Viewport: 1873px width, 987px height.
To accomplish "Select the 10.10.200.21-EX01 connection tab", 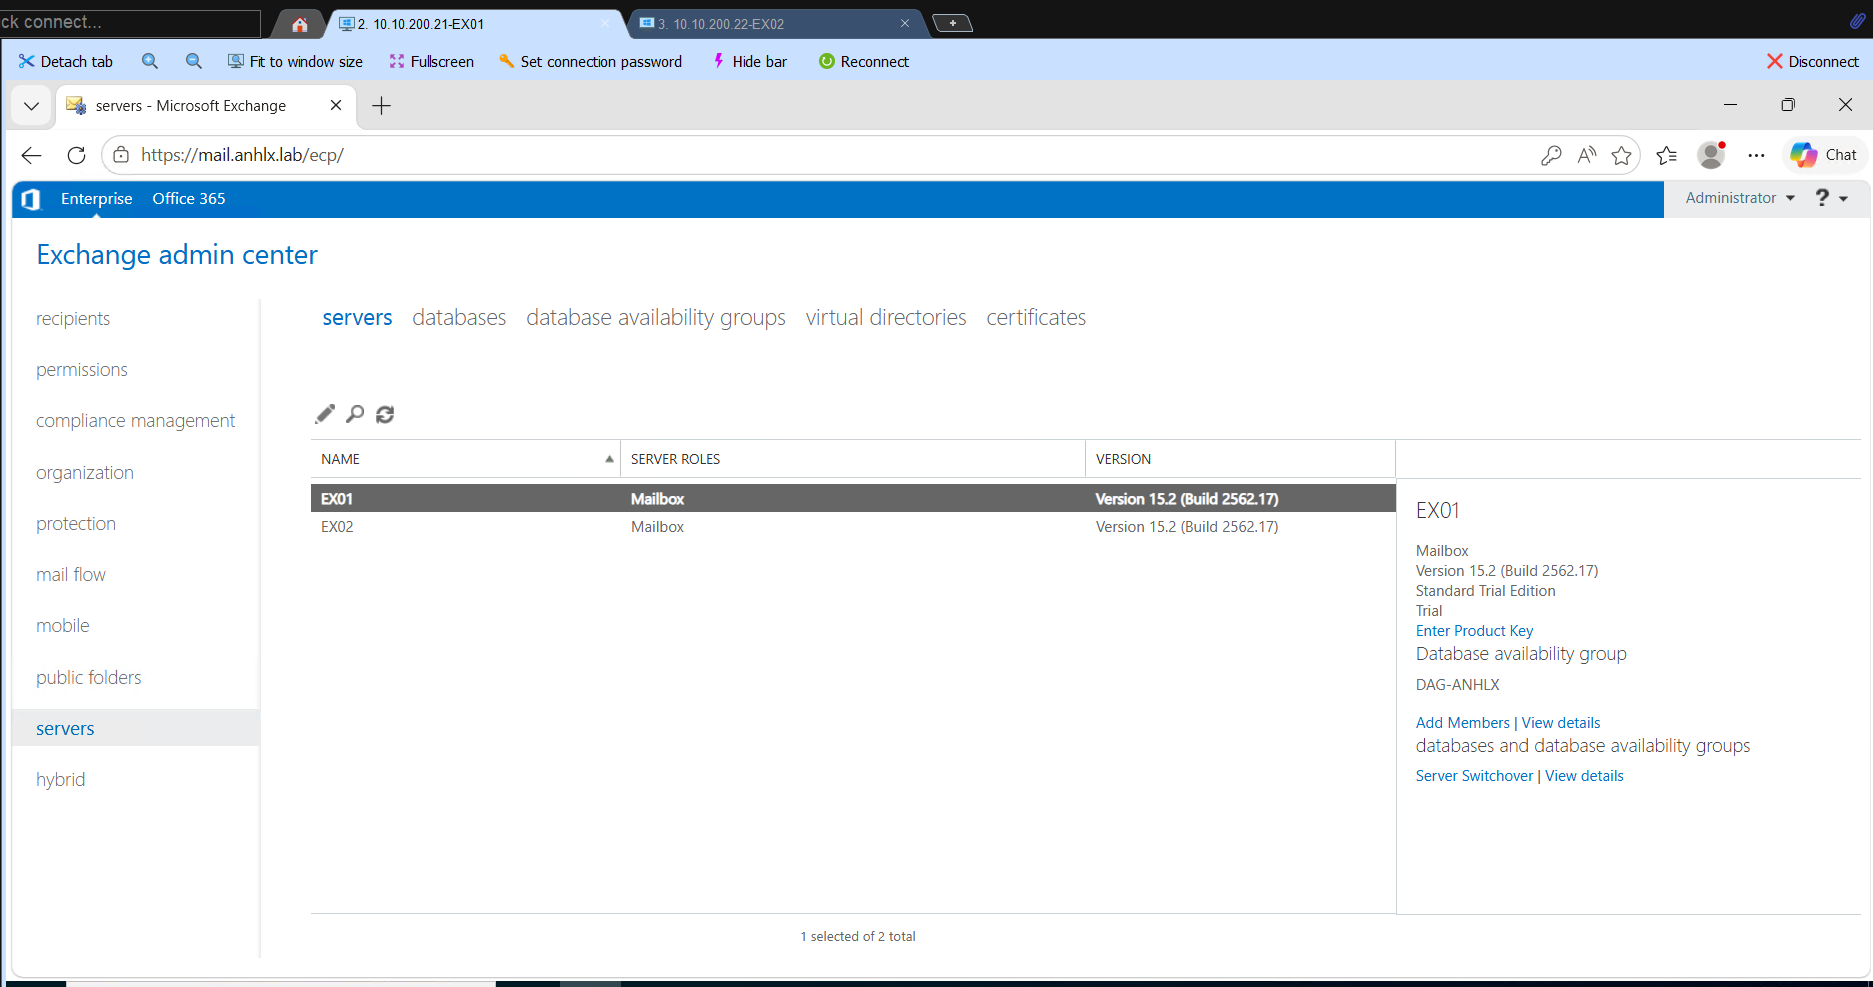I will click(475, 24).
